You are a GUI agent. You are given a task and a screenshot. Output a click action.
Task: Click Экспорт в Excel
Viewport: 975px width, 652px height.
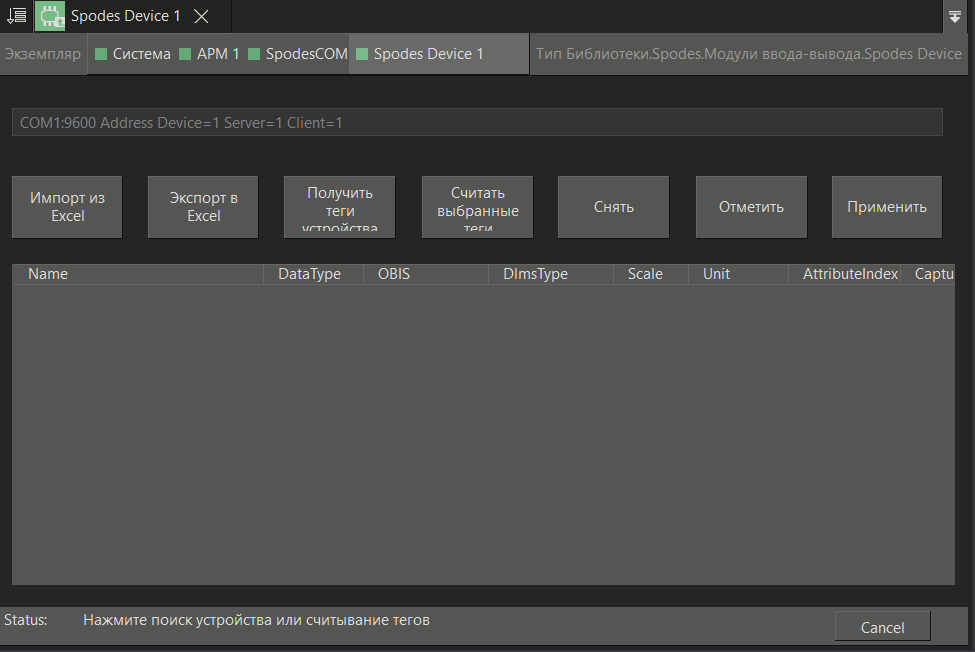pos(202,206)
